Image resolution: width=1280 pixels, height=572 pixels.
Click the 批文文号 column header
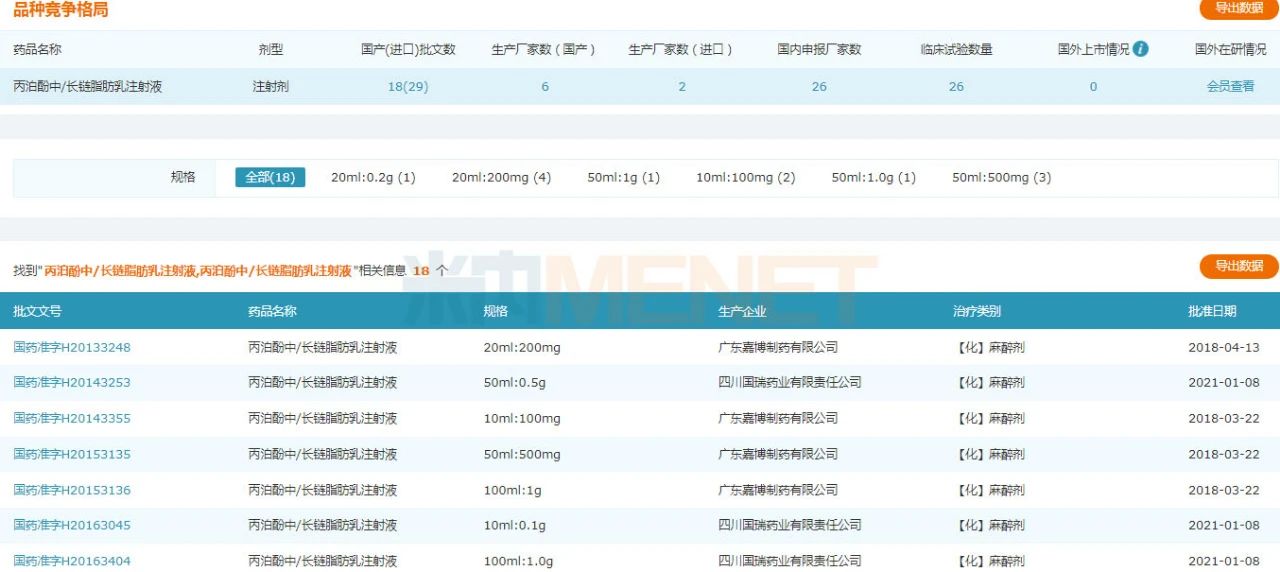(37, 311)
